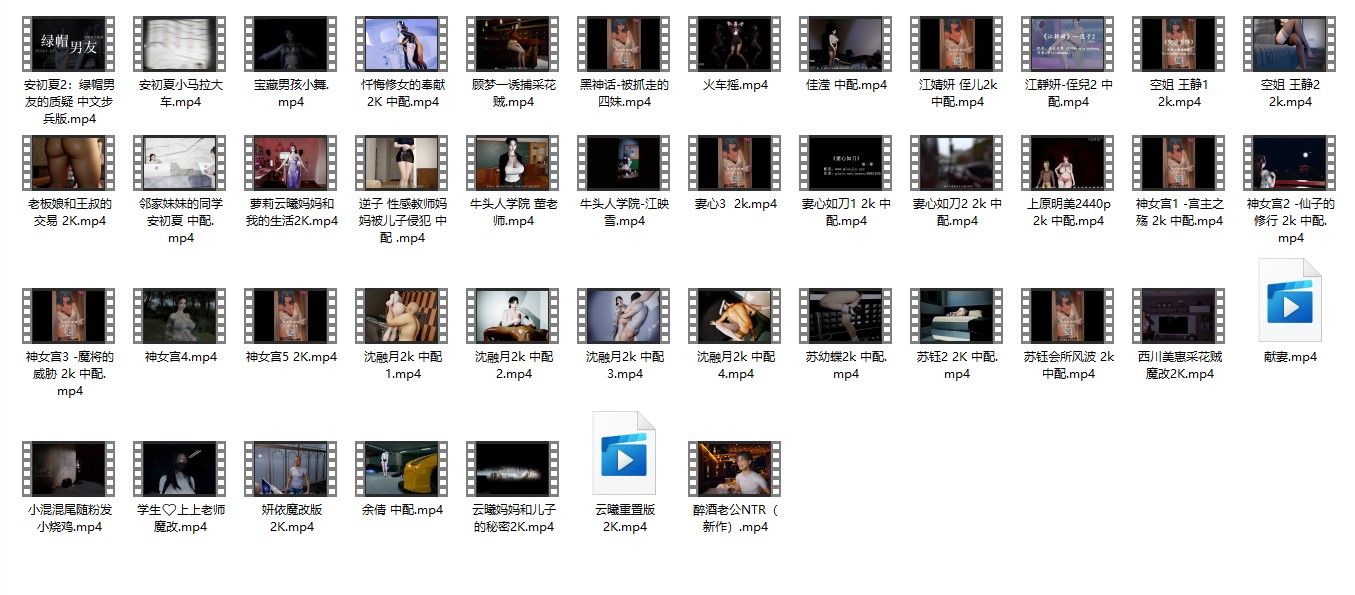Click the 小混混尾随粉发小烧鸡.mp4 file name text
The height and width of the screenshot is (595, 1355).
[68, 518]
